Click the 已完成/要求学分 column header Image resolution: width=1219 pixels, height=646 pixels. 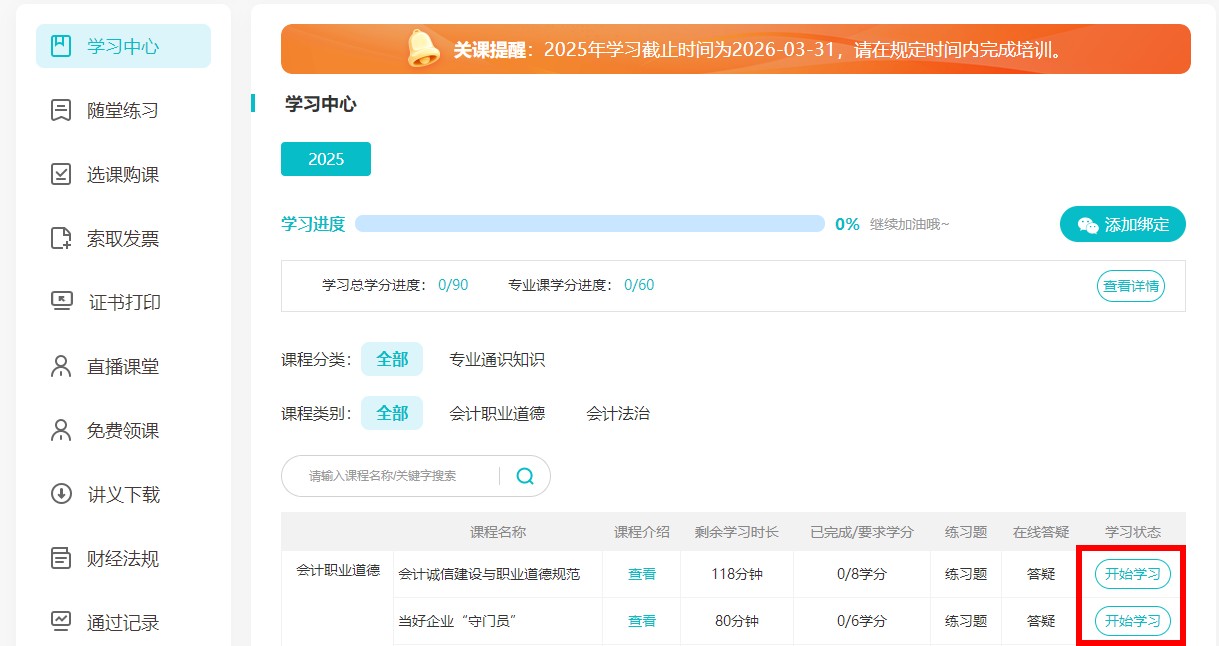pyautogui.click(x=862, y=532)
